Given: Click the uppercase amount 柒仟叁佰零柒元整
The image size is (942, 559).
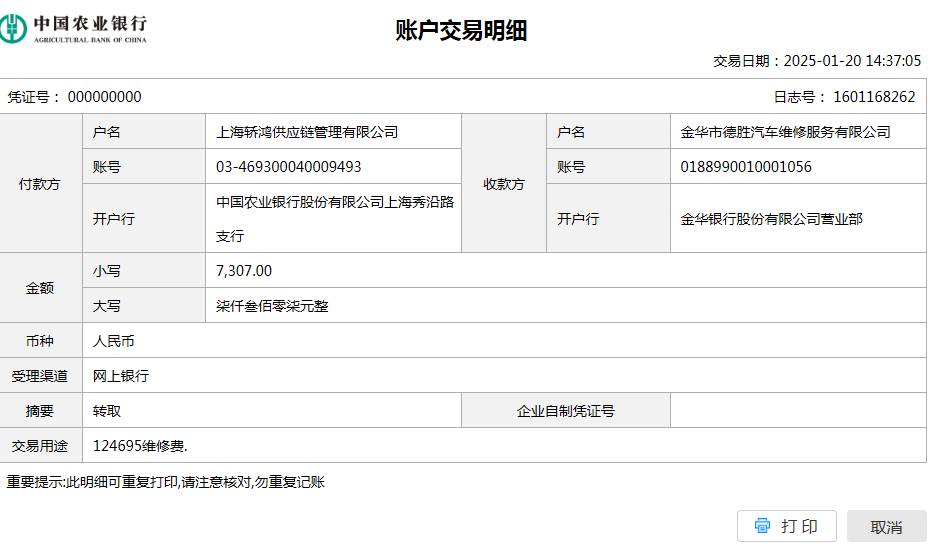Looking at the screenshot, I should point(272,306).
